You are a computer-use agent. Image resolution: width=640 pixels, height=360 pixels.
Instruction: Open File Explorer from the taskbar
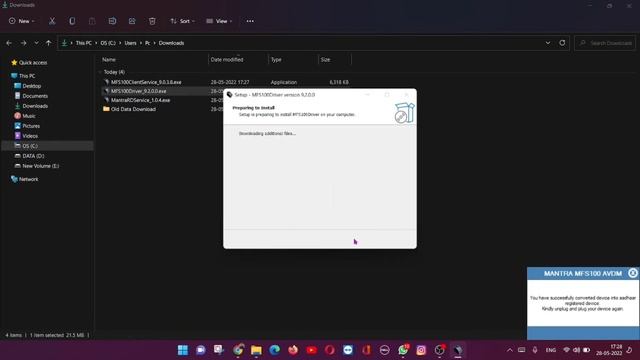click(256, 350)
